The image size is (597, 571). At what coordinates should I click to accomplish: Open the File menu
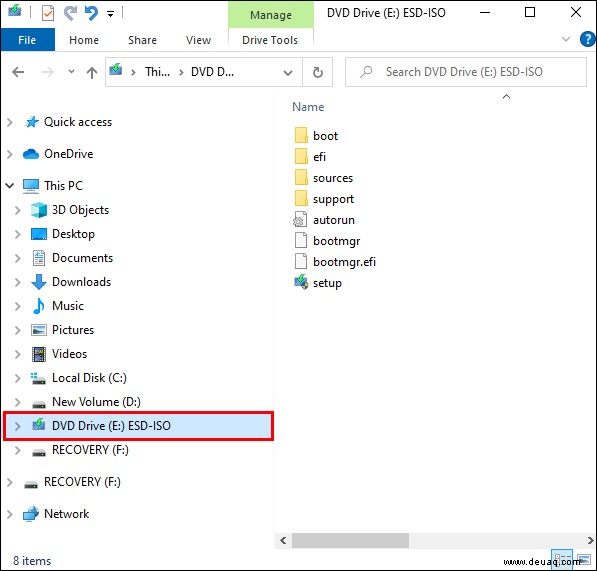pos(27,40)
